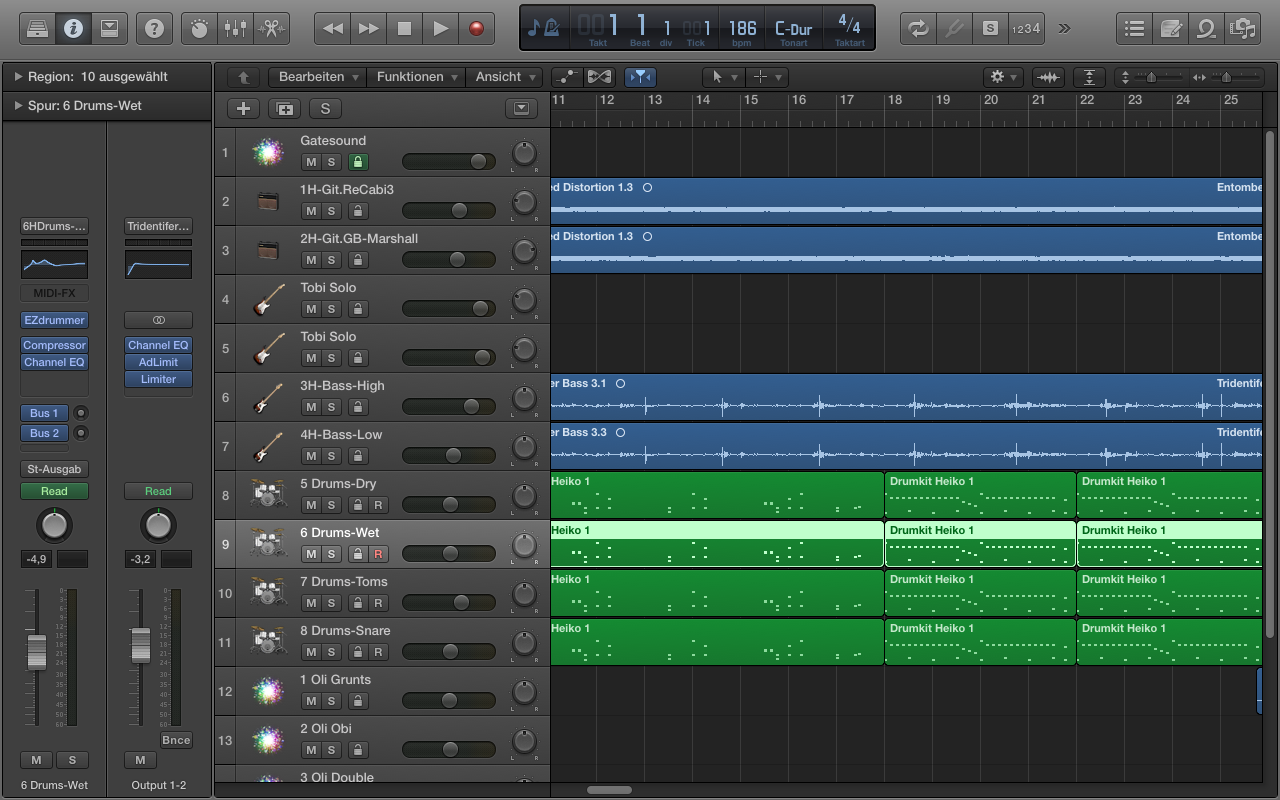Click the red Record button

point(476,28)
